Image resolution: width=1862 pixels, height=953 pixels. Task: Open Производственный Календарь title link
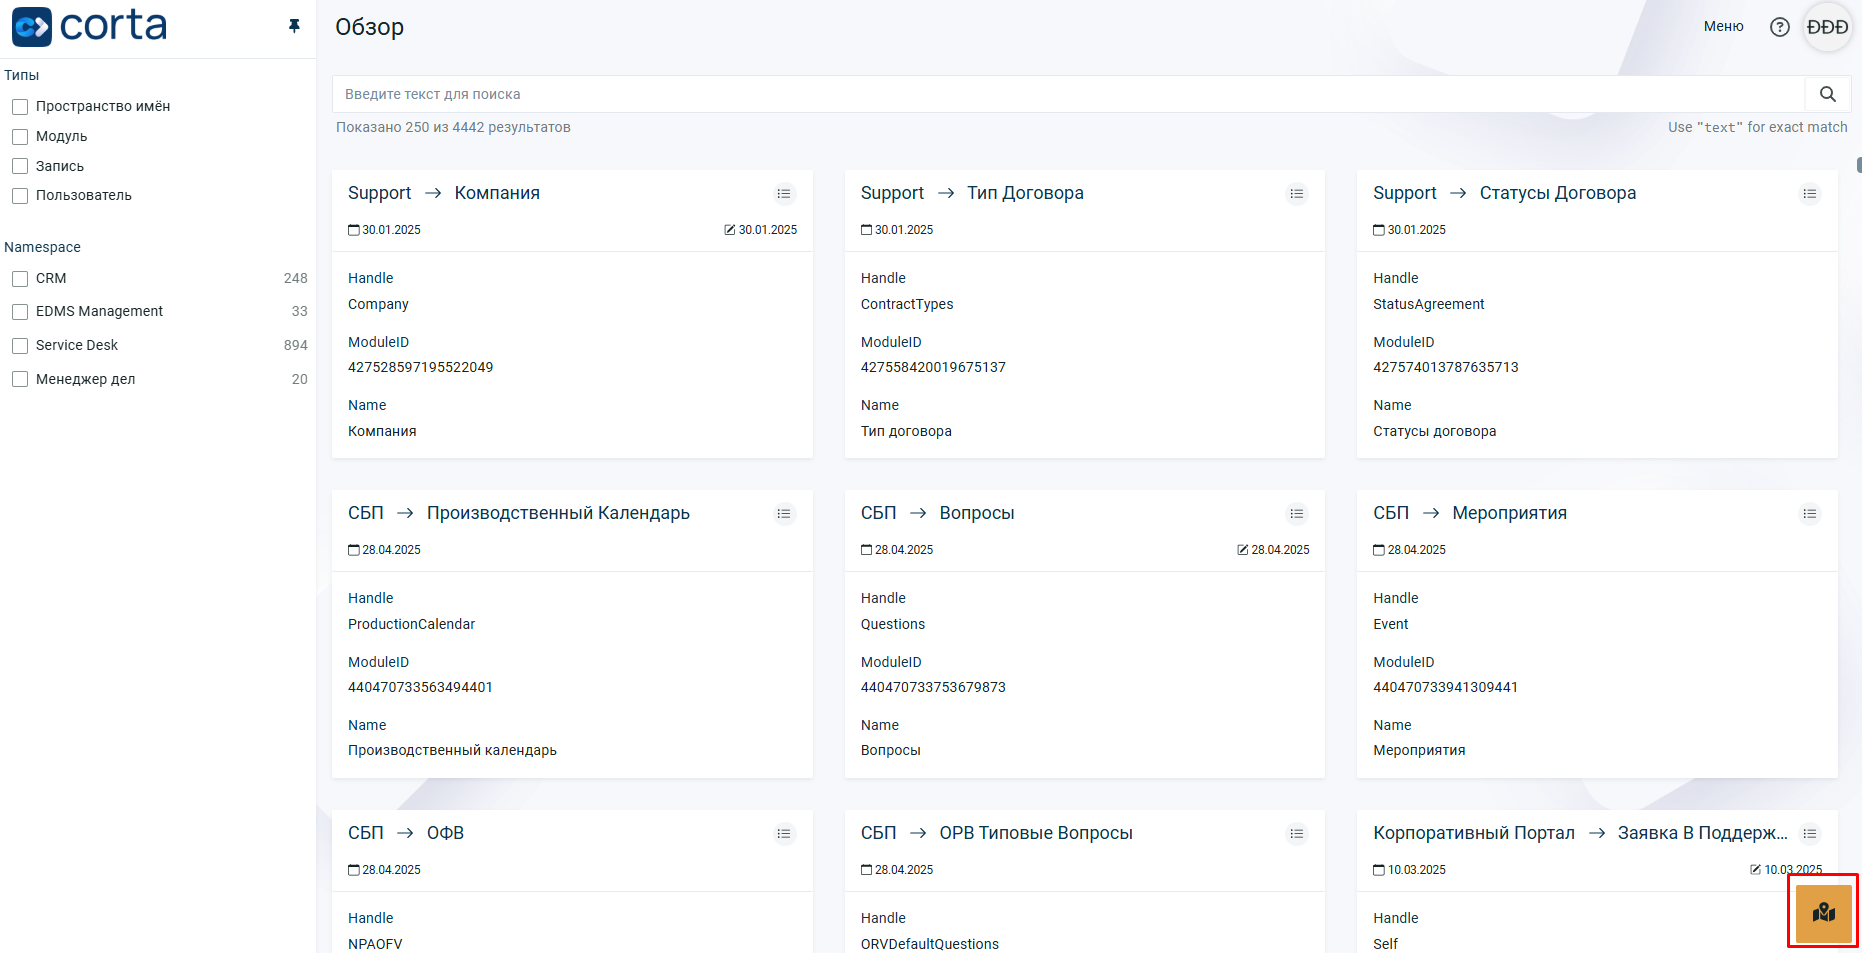[558, 513]
